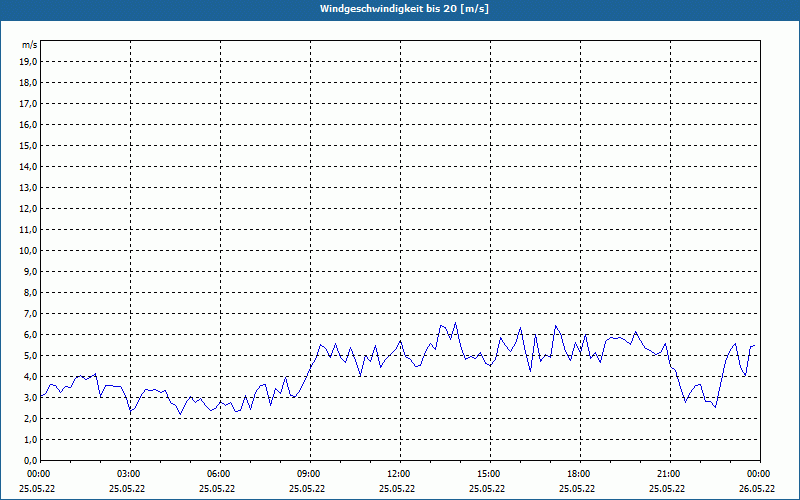This screenshot has width=800, height=500.
Task: Click the 25.05.22 date under 18:00
Action: [x=577, y=488]
